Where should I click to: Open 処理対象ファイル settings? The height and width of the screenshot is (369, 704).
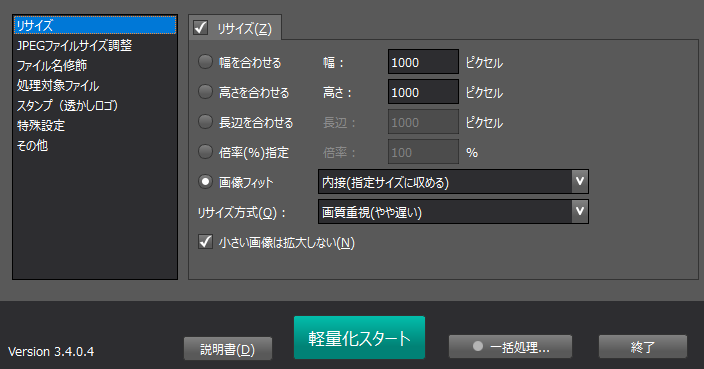point(57,85)
